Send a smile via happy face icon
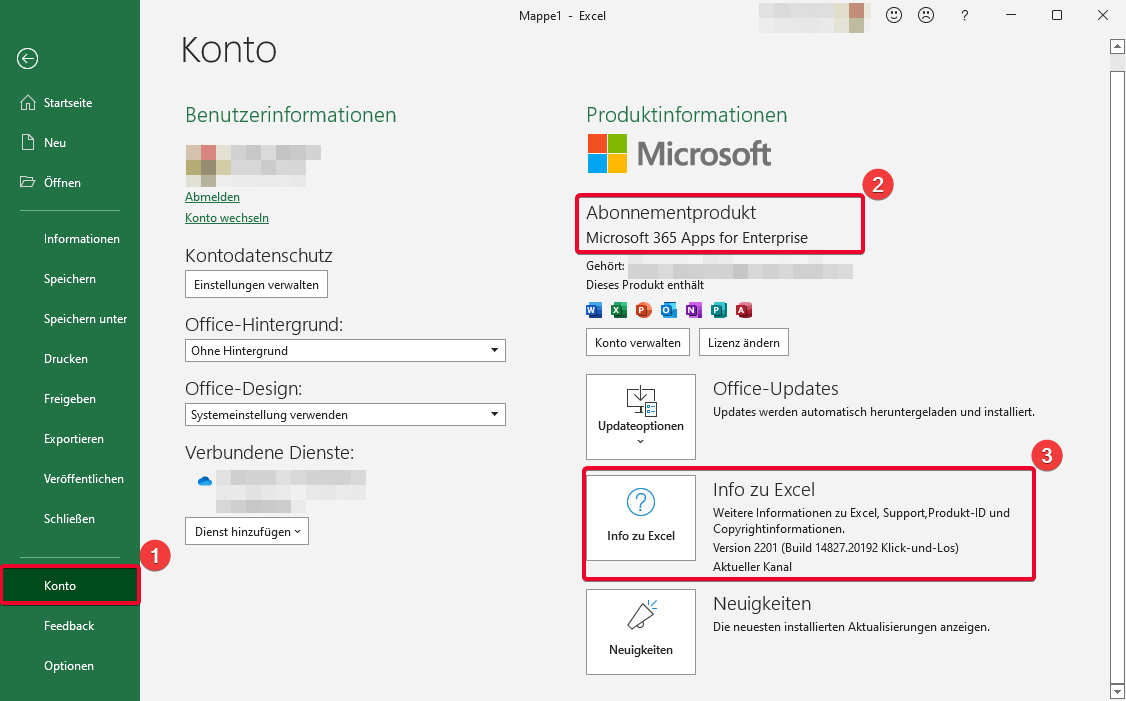 tap(893, 15)
